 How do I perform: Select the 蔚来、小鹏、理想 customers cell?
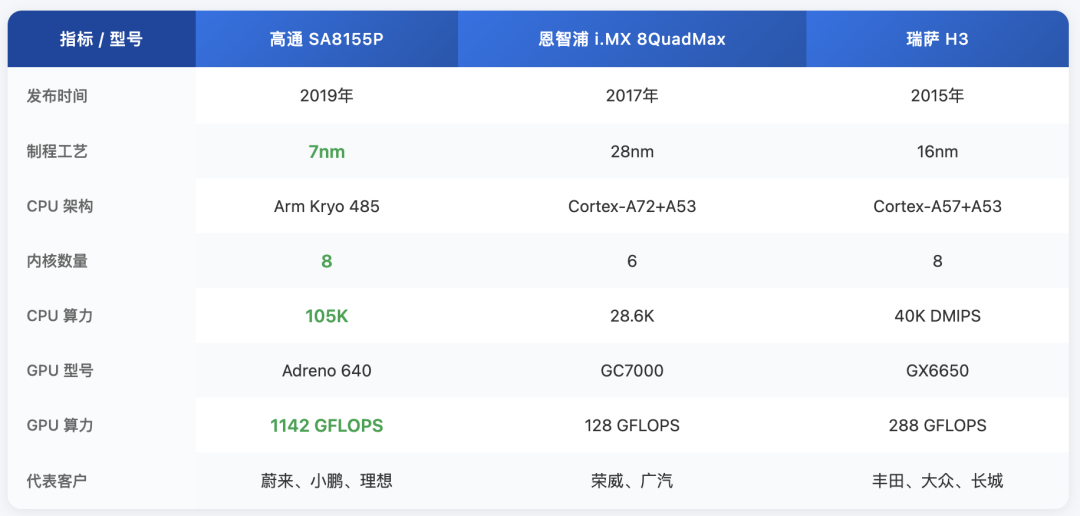(x=326, y=480)
